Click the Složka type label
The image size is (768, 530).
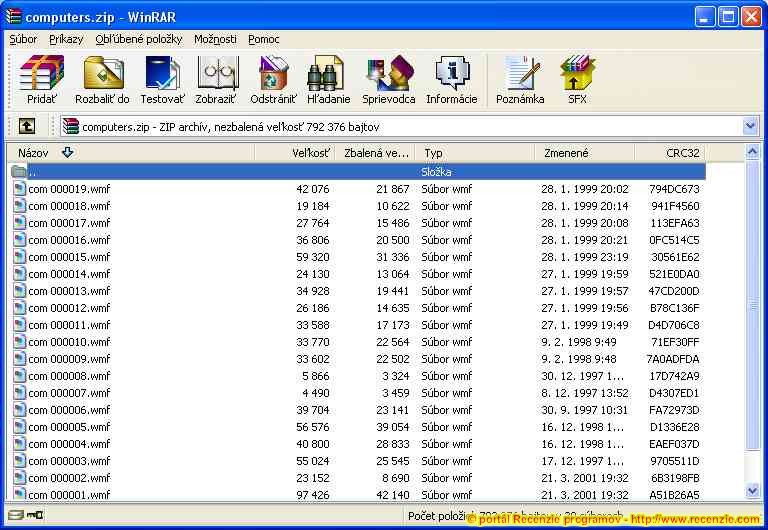436,172
